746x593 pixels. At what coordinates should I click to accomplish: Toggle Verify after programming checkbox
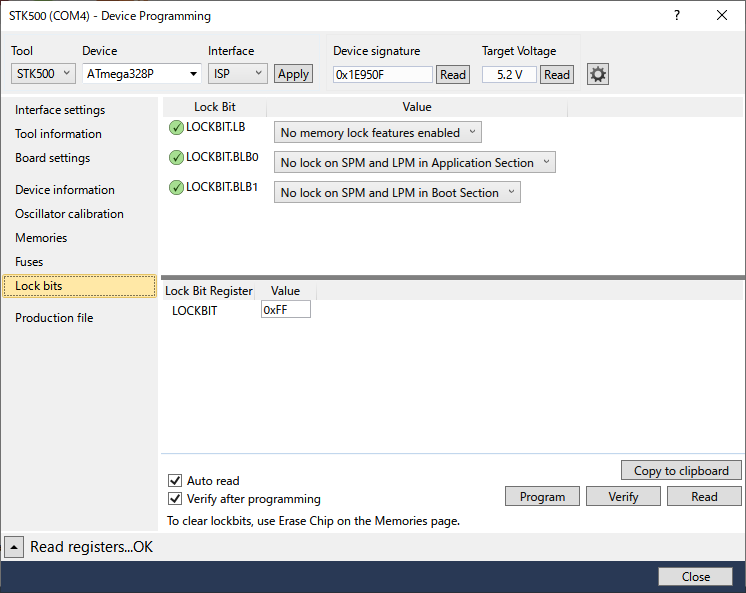(175, 498)
